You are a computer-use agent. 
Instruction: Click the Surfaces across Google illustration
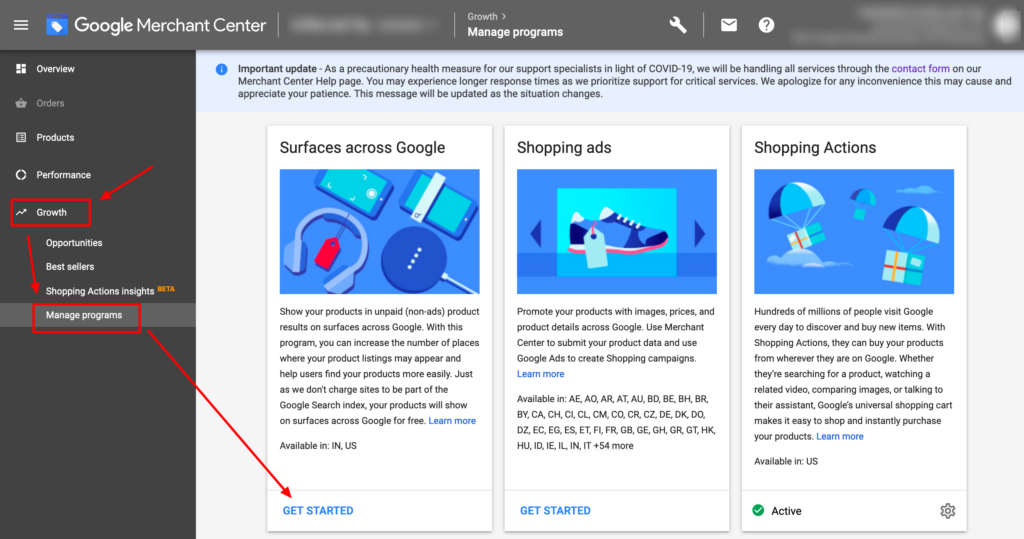click(x=379, y=231)
